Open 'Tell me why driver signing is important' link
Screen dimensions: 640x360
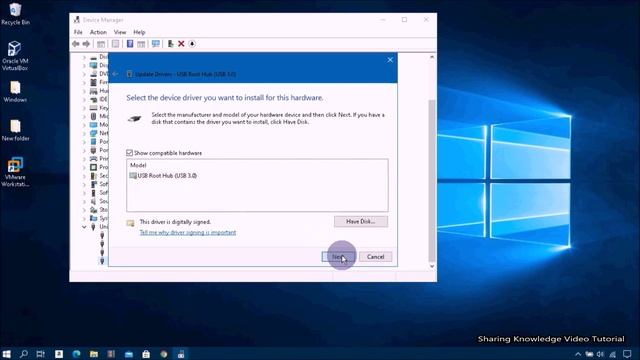coord(188,232)
